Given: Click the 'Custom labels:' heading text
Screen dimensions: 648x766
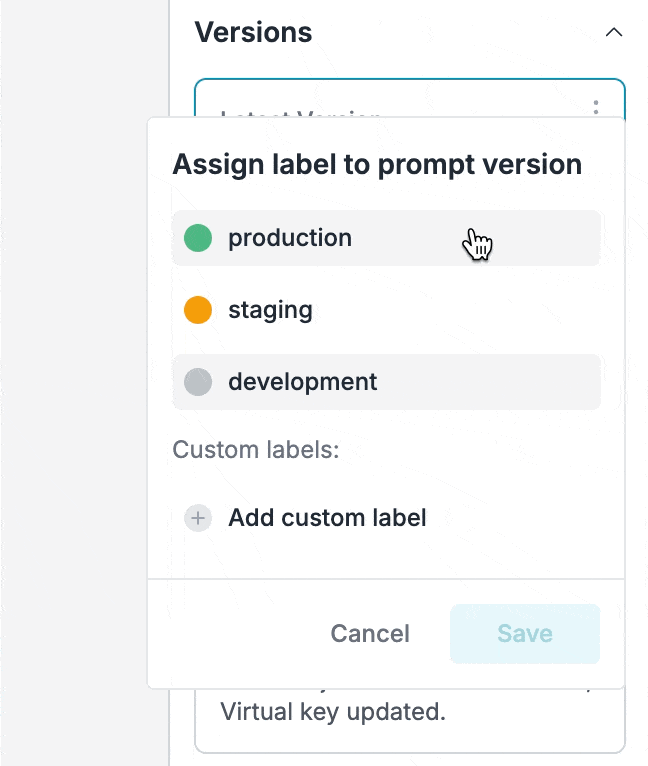Looking at the screenshot, I should [x=256, y=450].
